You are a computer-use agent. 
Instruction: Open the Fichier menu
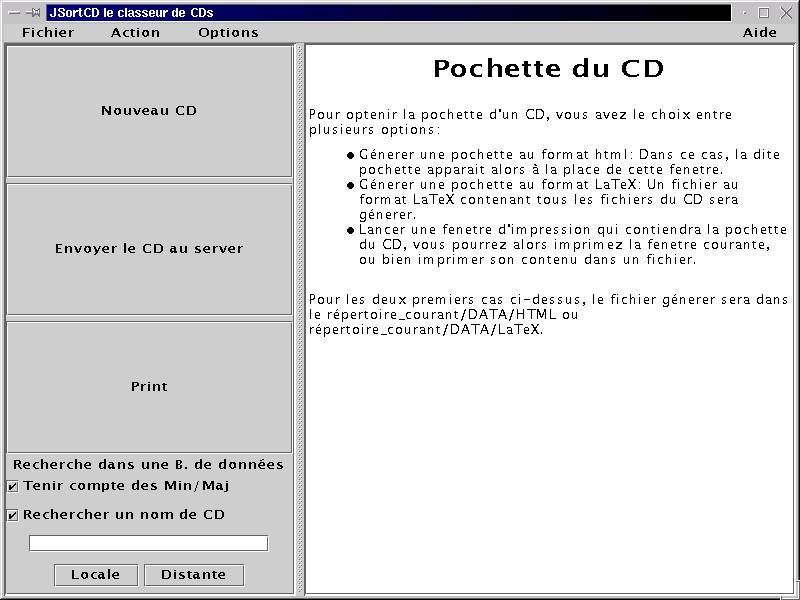(48, 32)
